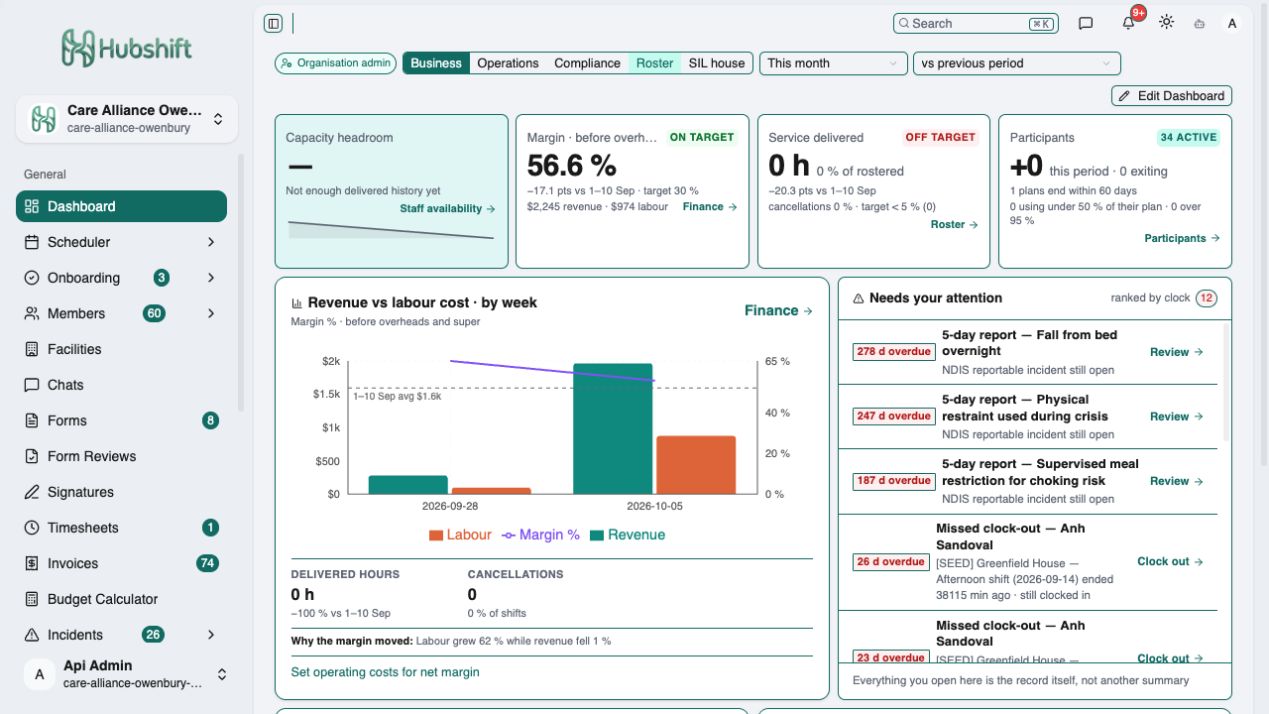Review the Fall from bed overnight report
Screen dimensions: 1269x714
click(x=1176, y=352)
